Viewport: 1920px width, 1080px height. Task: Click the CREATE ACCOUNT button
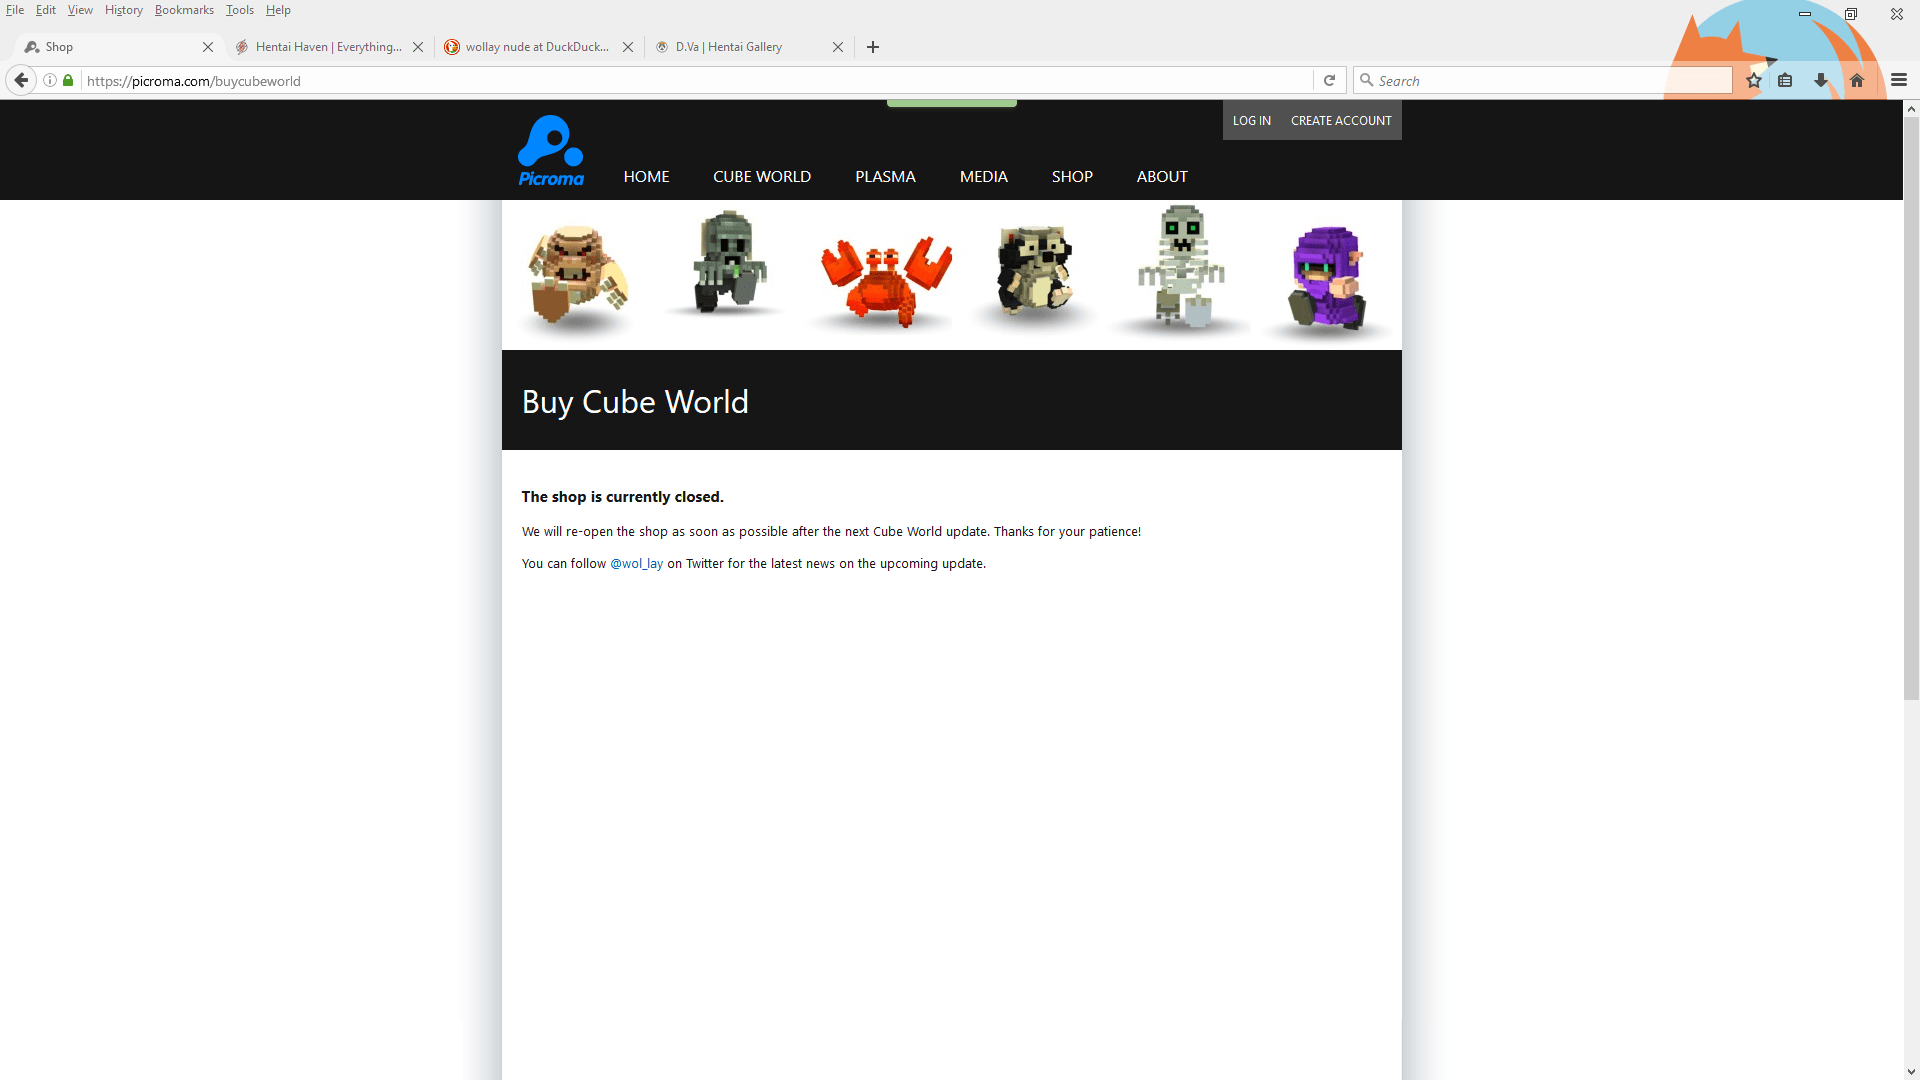tap(1340, 120)
